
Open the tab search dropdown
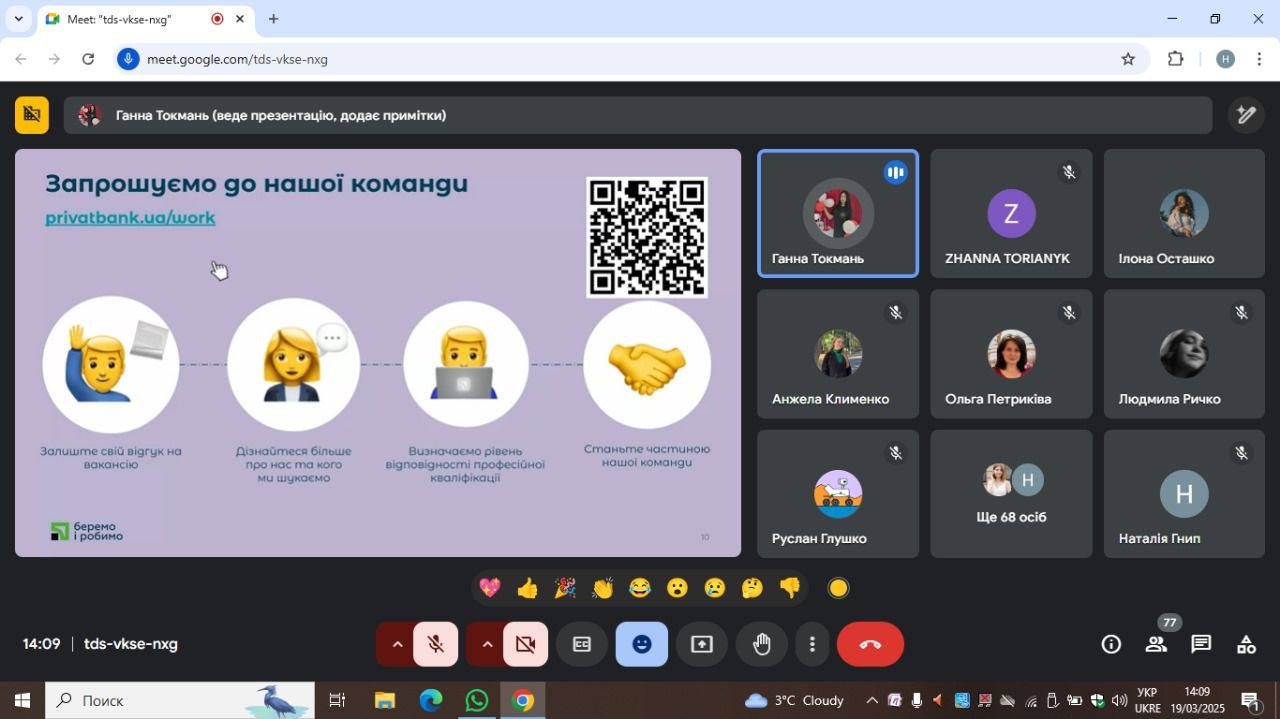[x=18, y=19]
